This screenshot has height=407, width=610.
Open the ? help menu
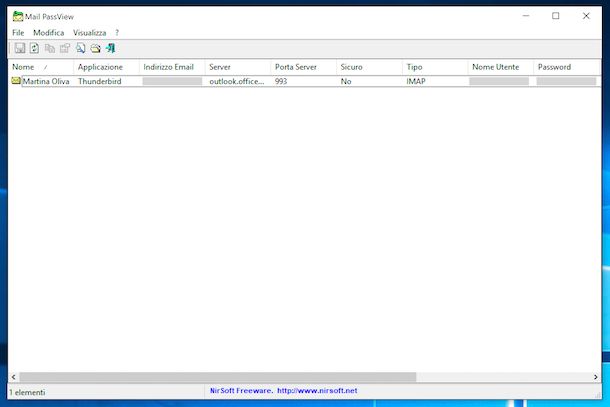click(117, 33)
